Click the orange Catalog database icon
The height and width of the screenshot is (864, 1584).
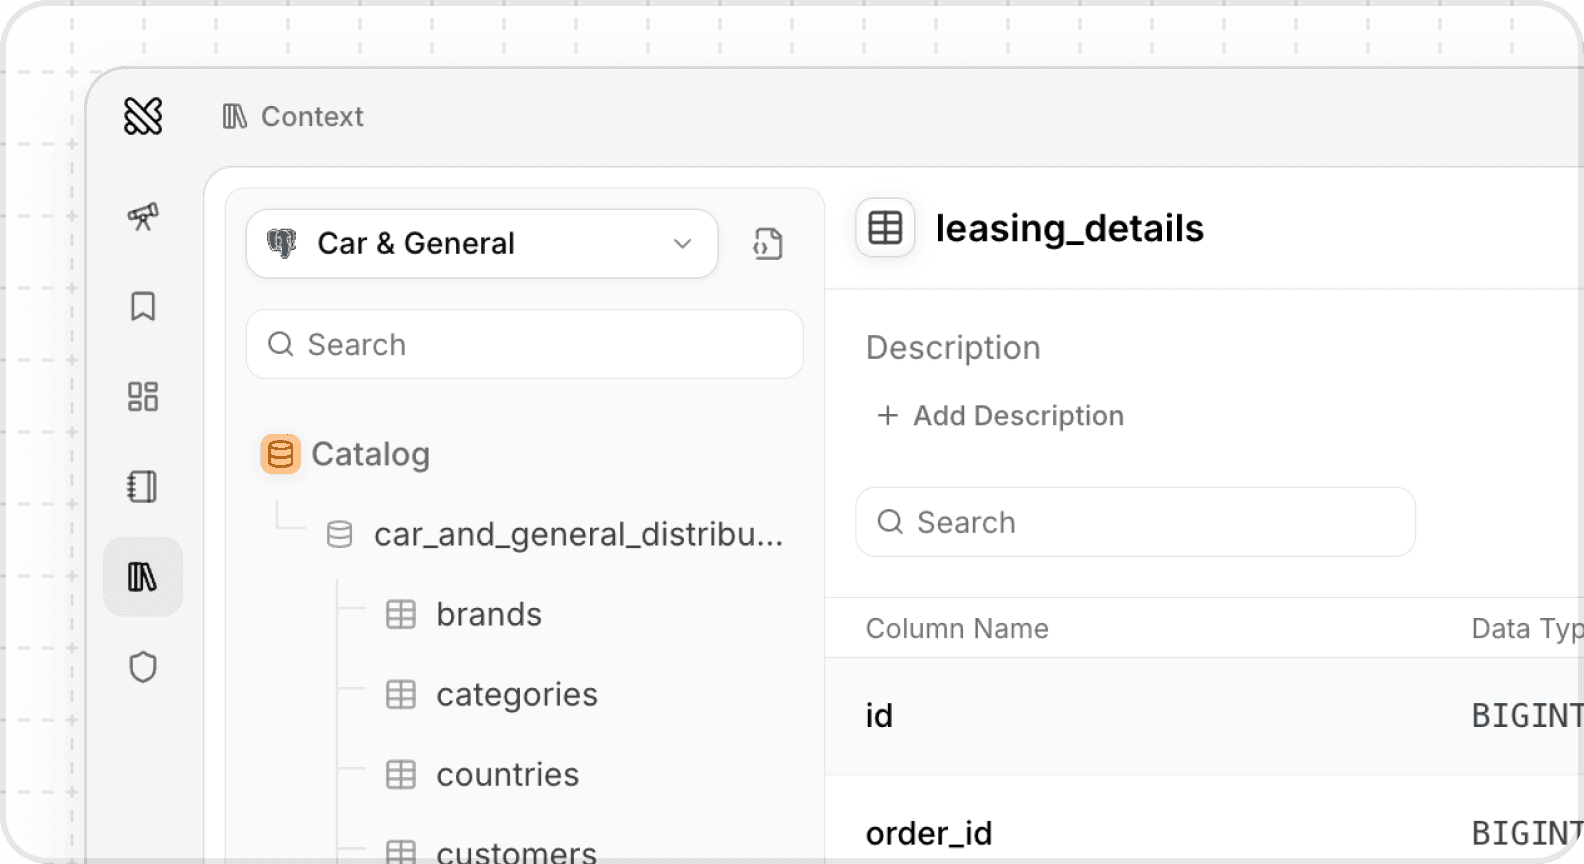pyautogui.click(x=281, y=454)
